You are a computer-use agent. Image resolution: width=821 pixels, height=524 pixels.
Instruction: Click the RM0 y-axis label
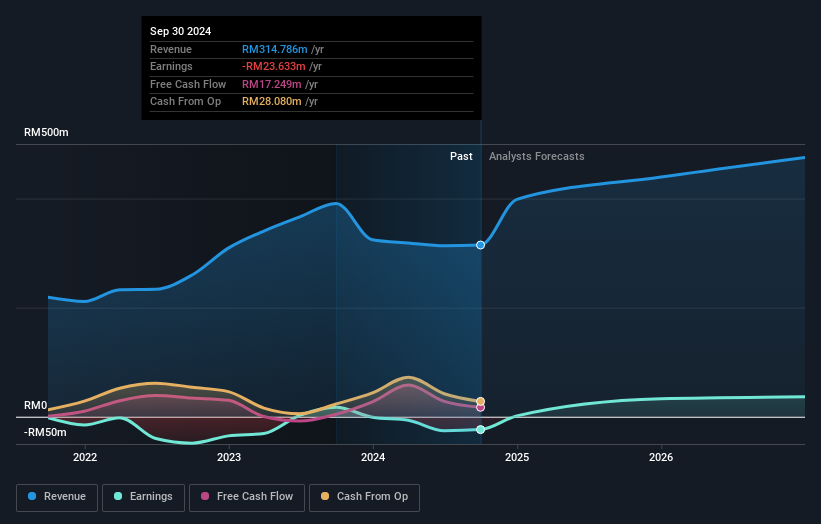pos(36,406)
